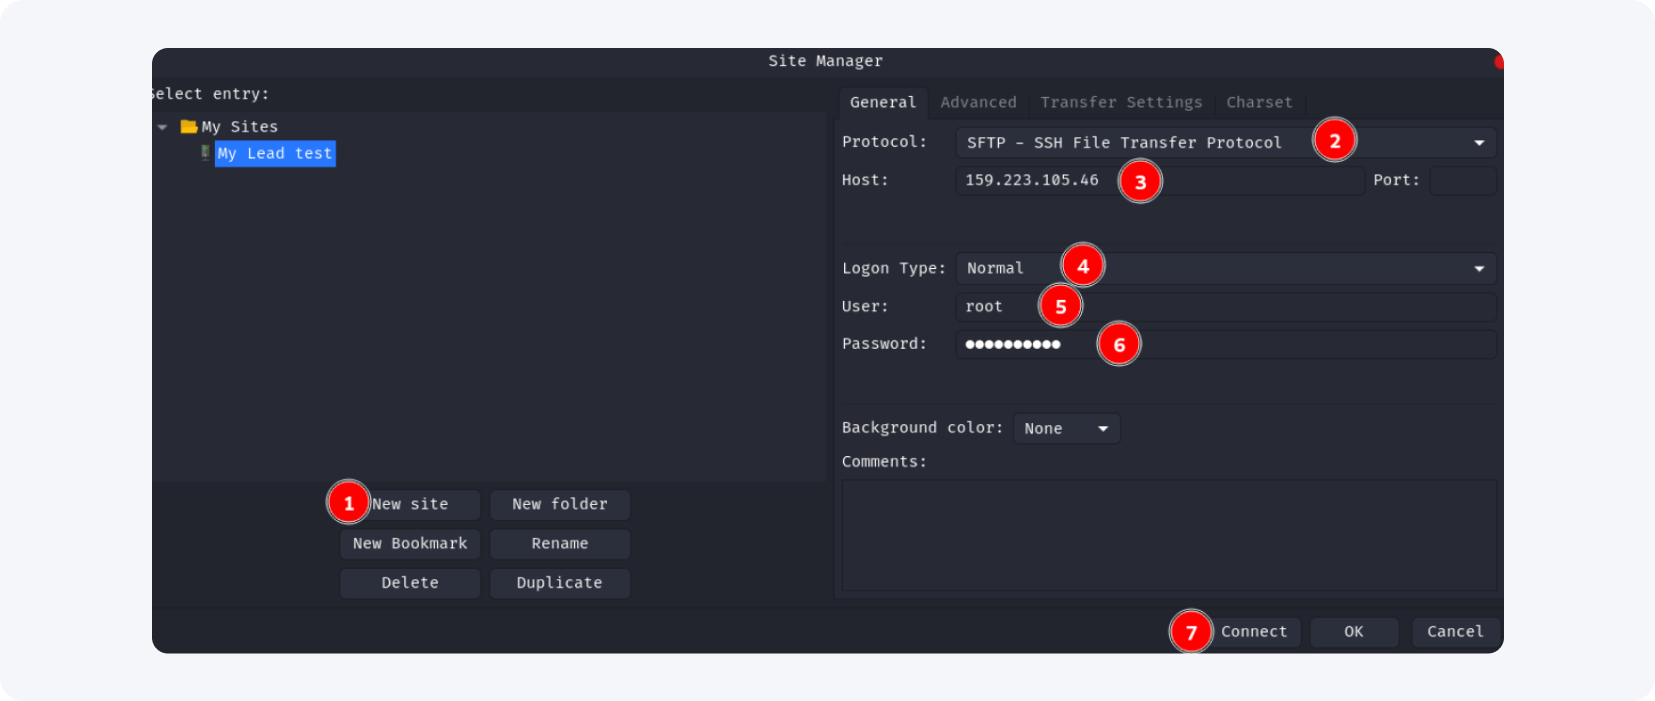Open the Charset tab

(1259, 103)
